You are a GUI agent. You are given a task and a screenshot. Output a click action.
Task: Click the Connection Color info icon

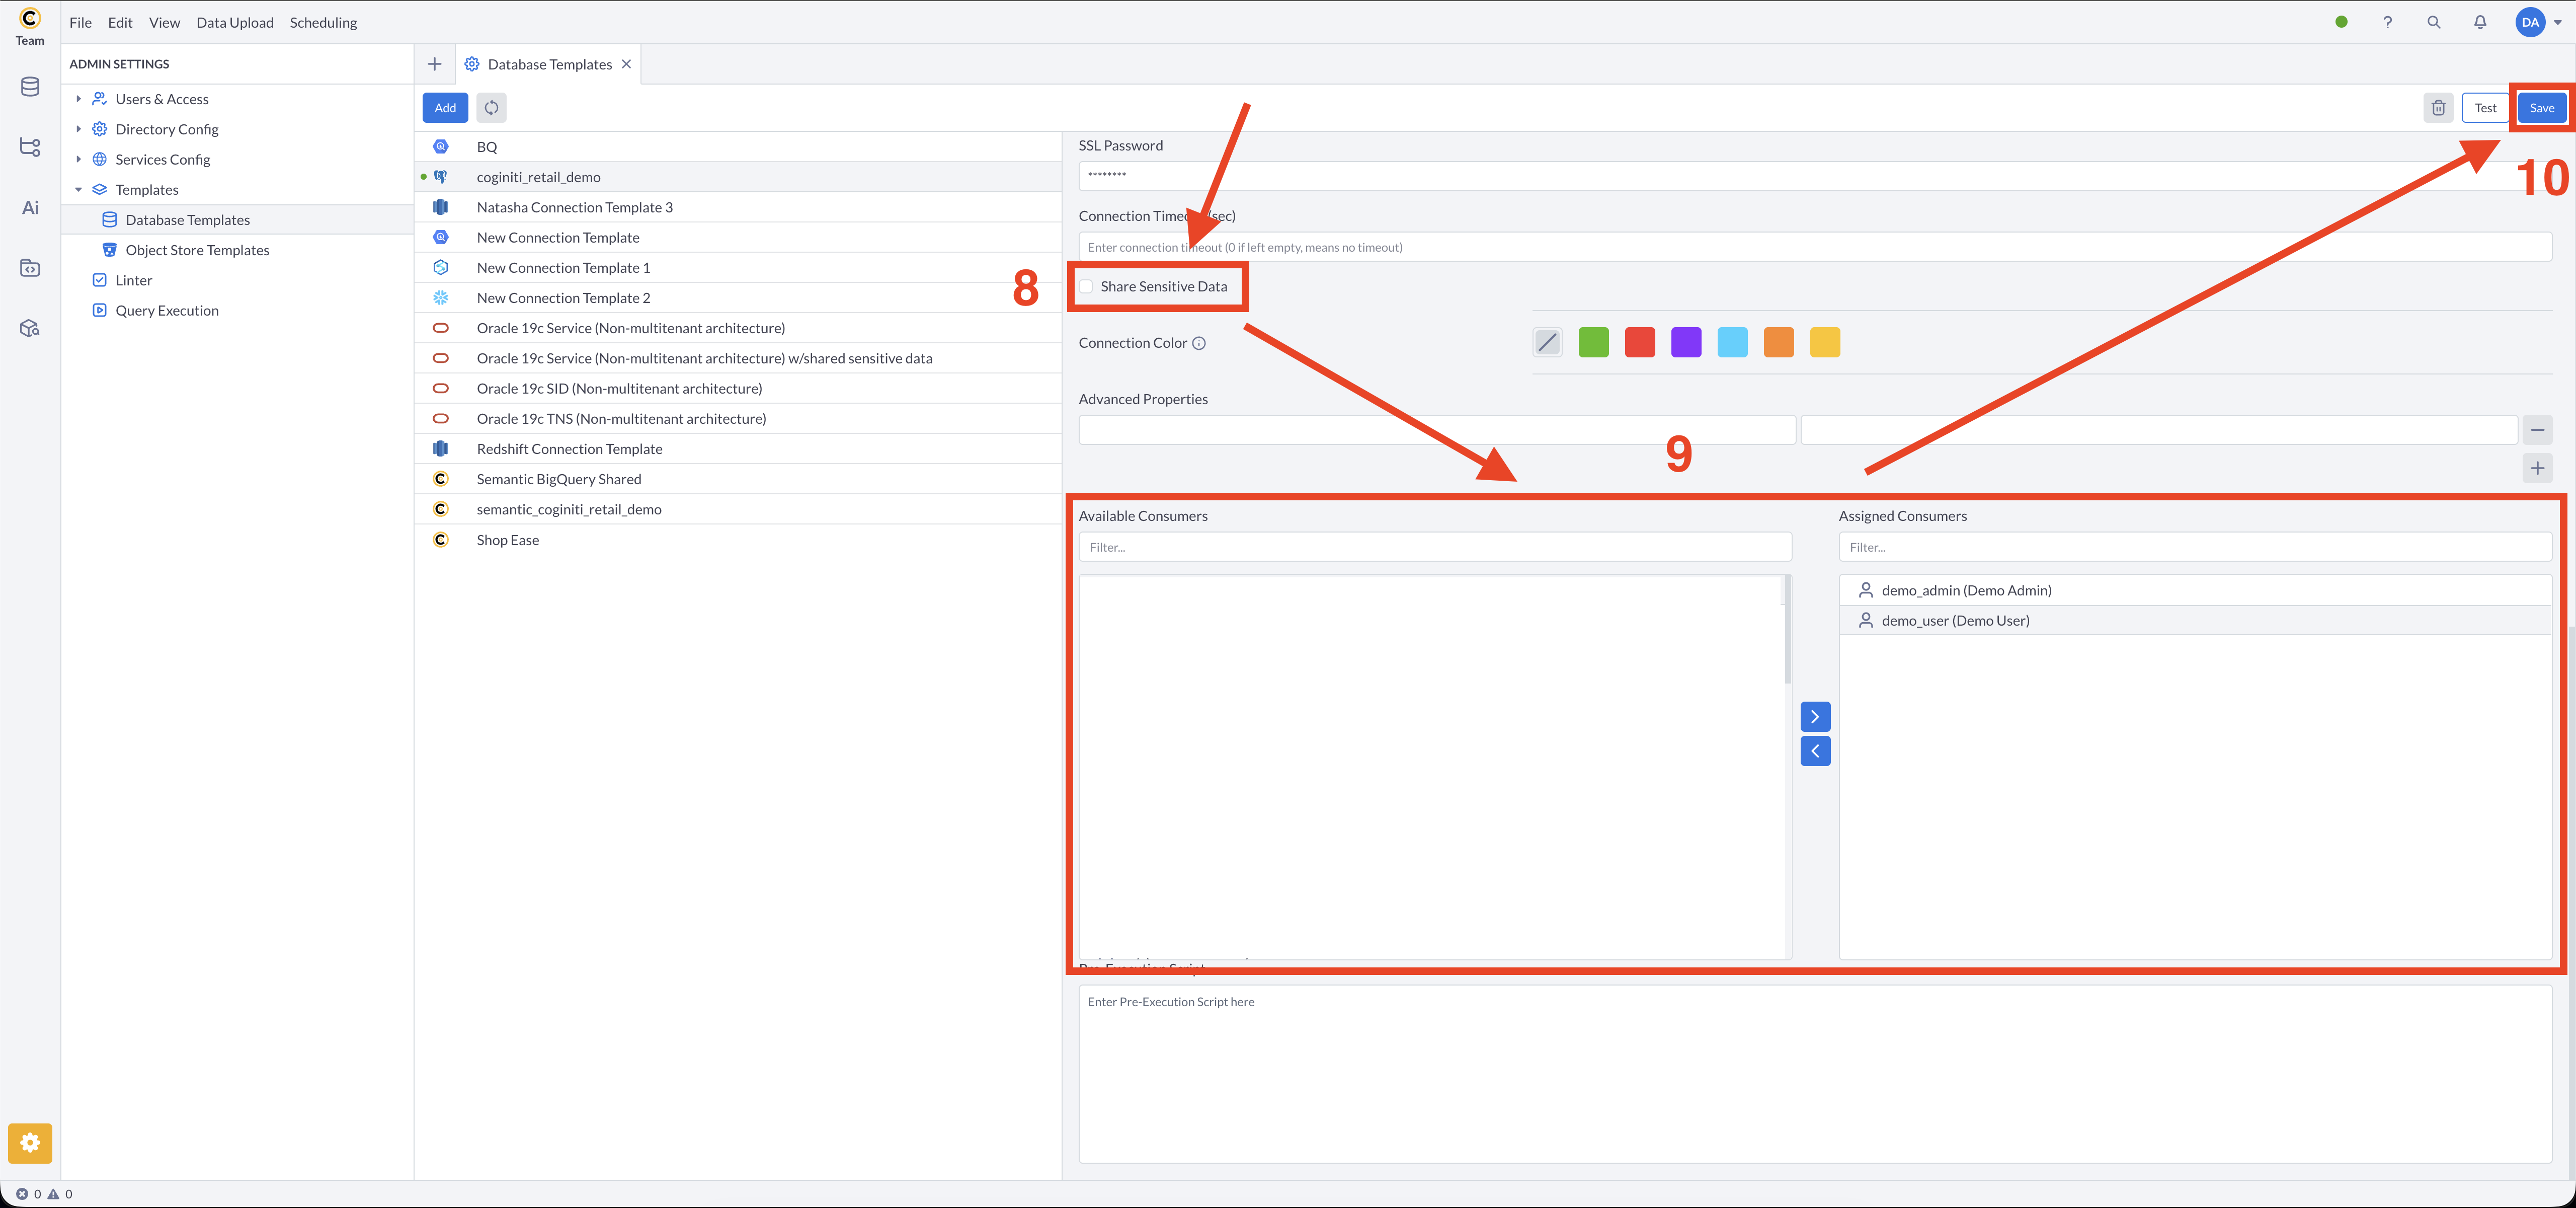[x=1199, y=343]
